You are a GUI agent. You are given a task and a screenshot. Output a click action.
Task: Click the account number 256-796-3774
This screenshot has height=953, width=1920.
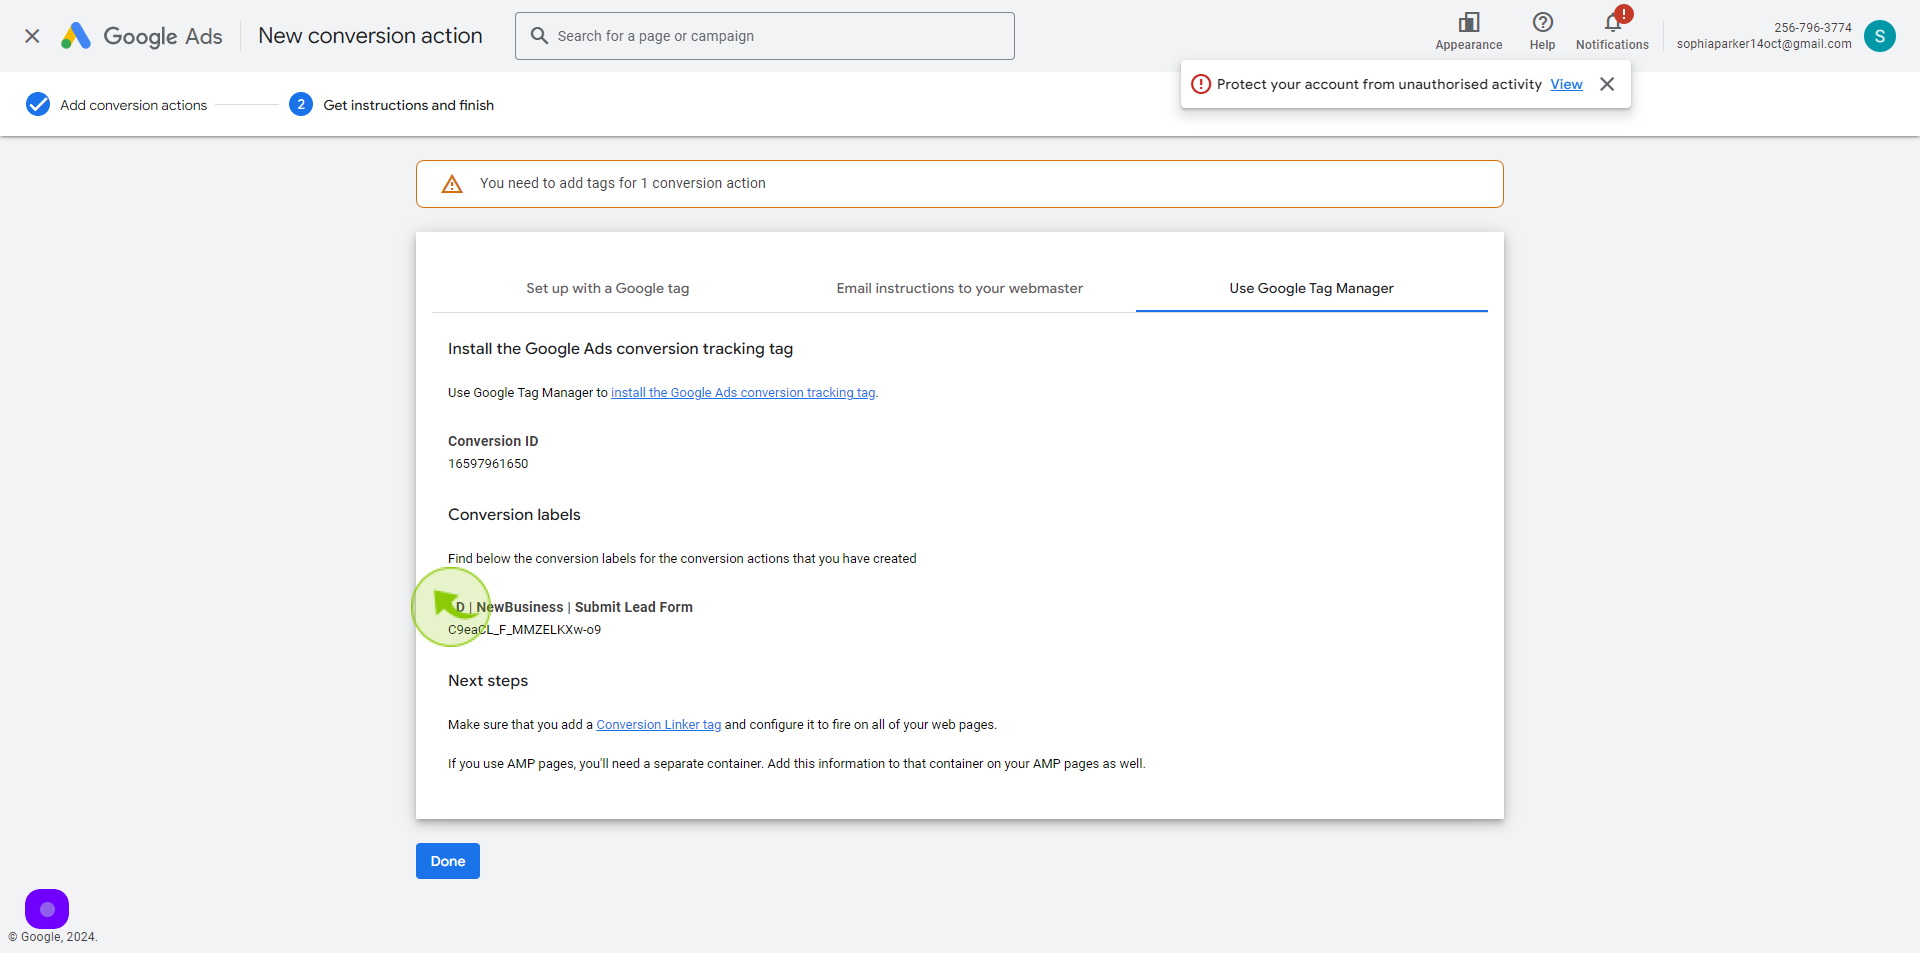point(1813,28)
